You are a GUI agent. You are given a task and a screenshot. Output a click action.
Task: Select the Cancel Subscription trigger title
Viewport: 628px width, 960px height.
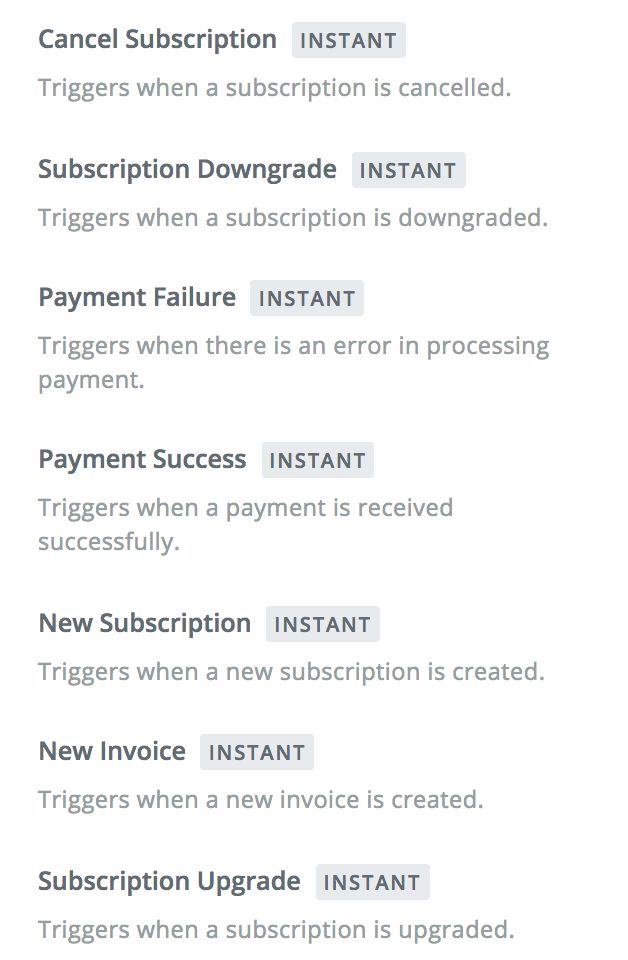(157, 40)
